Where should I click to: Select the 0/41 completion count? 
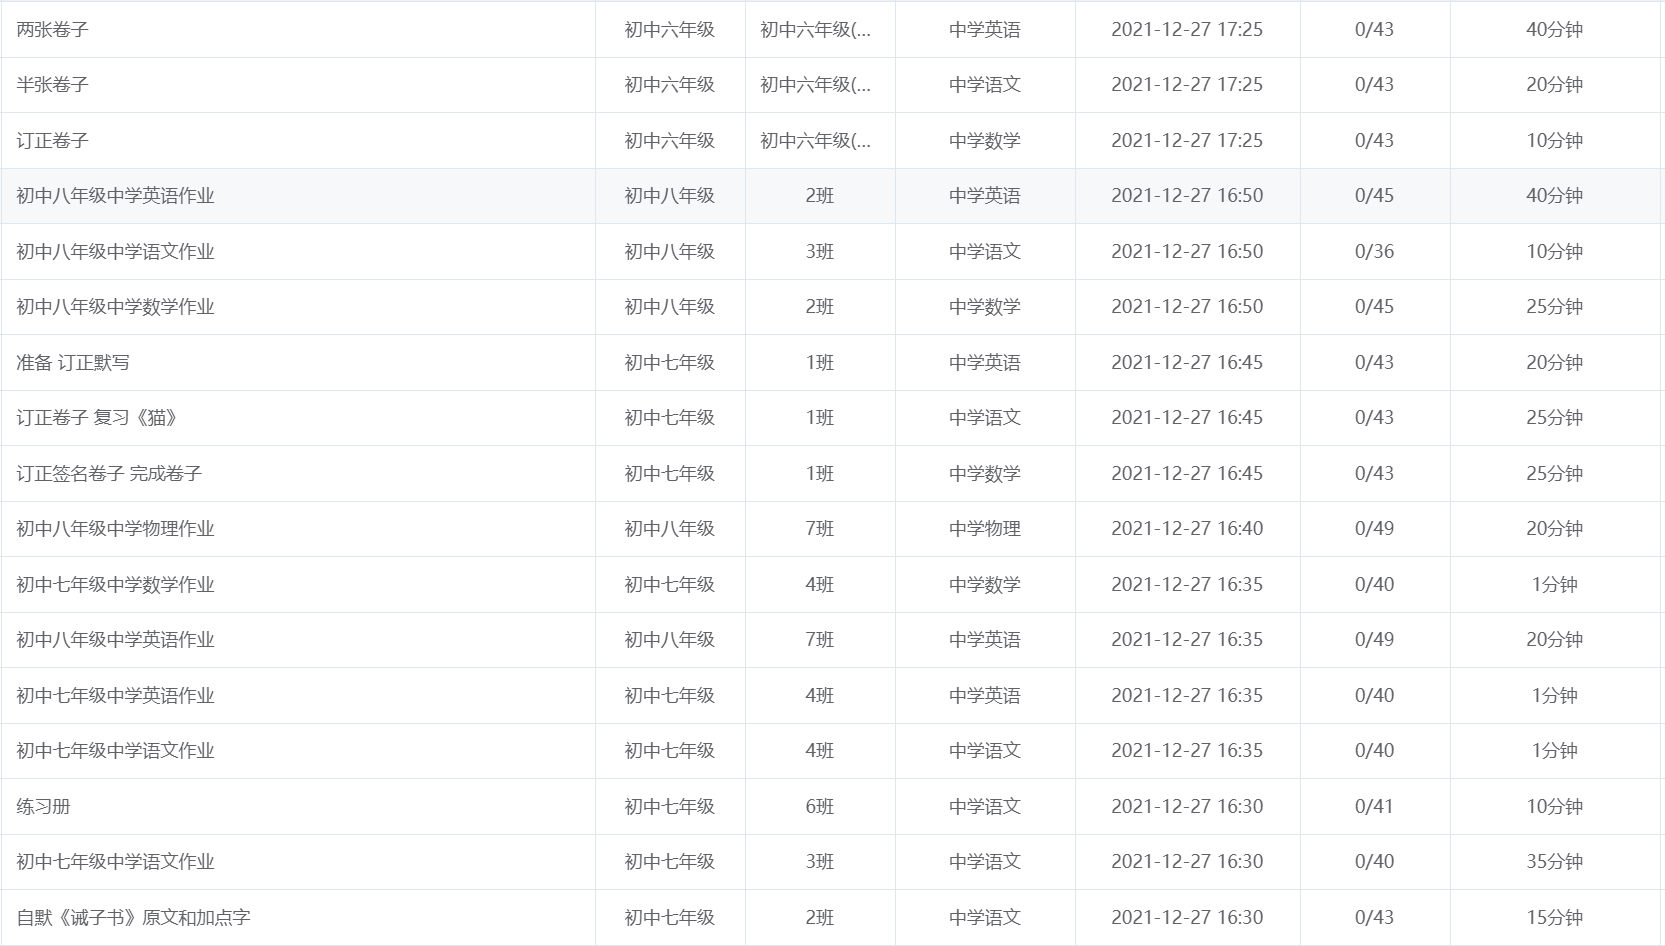pos(1374,806)
